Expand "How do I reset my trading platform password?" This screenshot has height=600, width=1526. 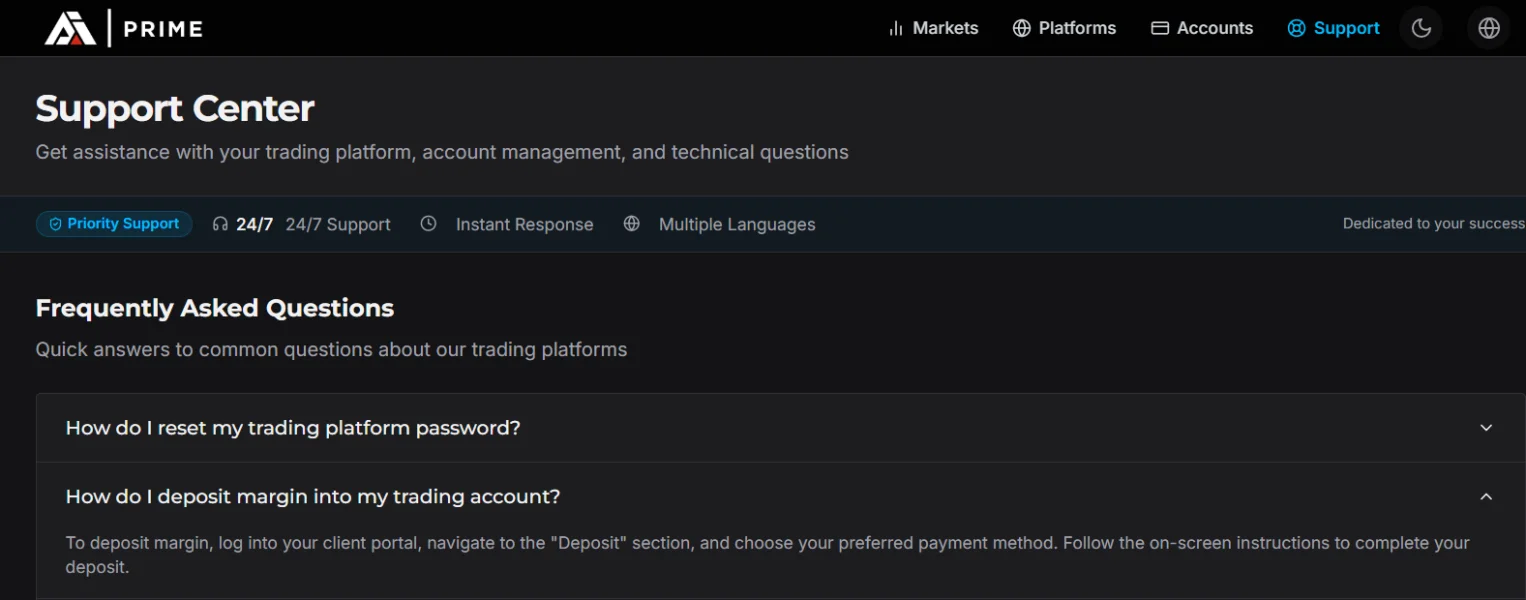click(x=293, y=428)
